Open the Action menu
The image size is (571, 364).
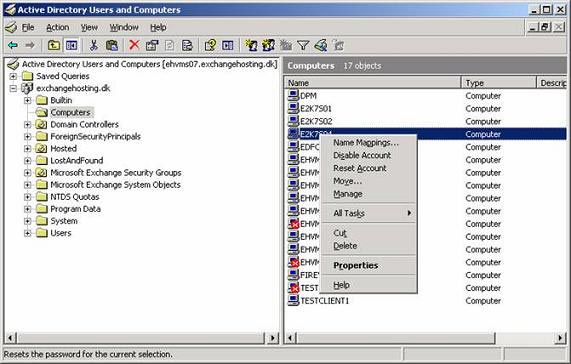click(58, 27)
